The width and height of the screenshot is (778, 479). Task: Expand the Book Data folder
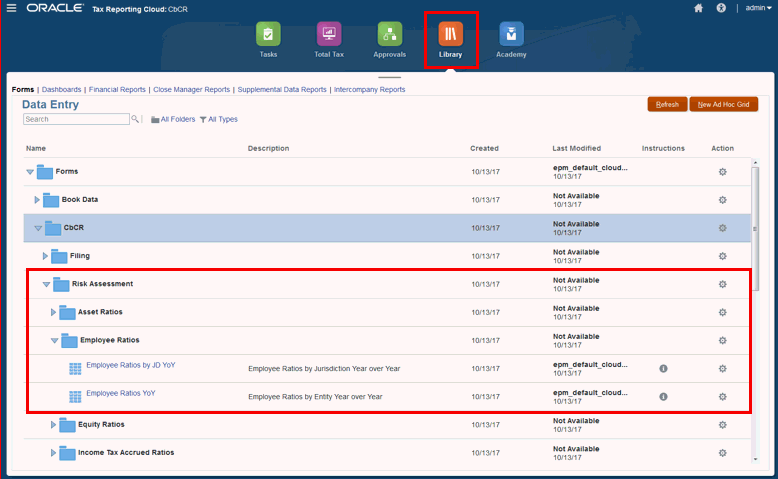(x=36, y=200)
